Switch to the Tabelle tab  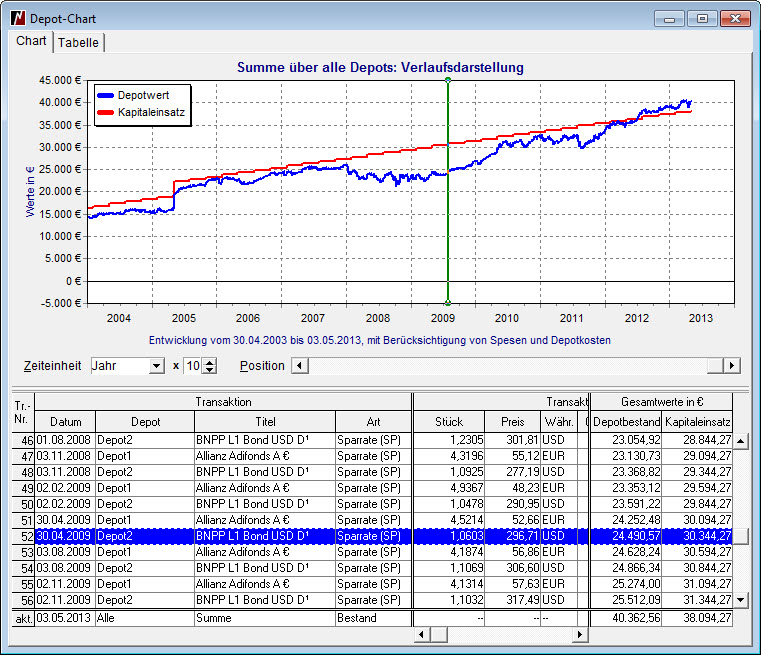click(78, 42)
